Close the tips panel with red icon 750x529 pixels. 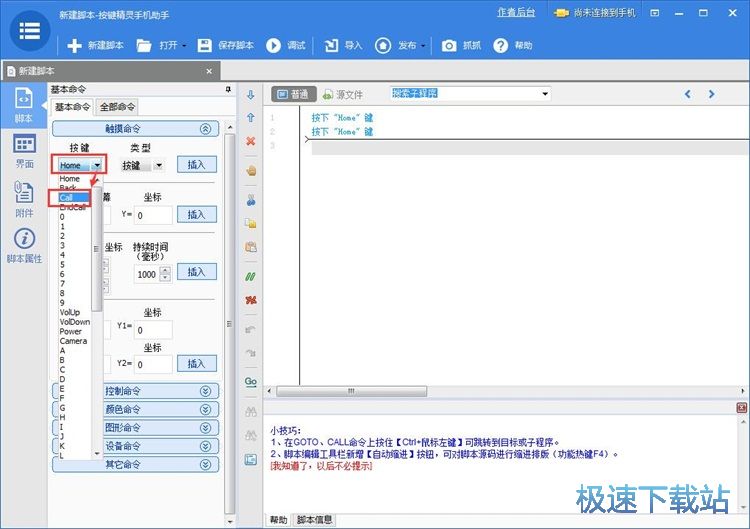[742, 408]
